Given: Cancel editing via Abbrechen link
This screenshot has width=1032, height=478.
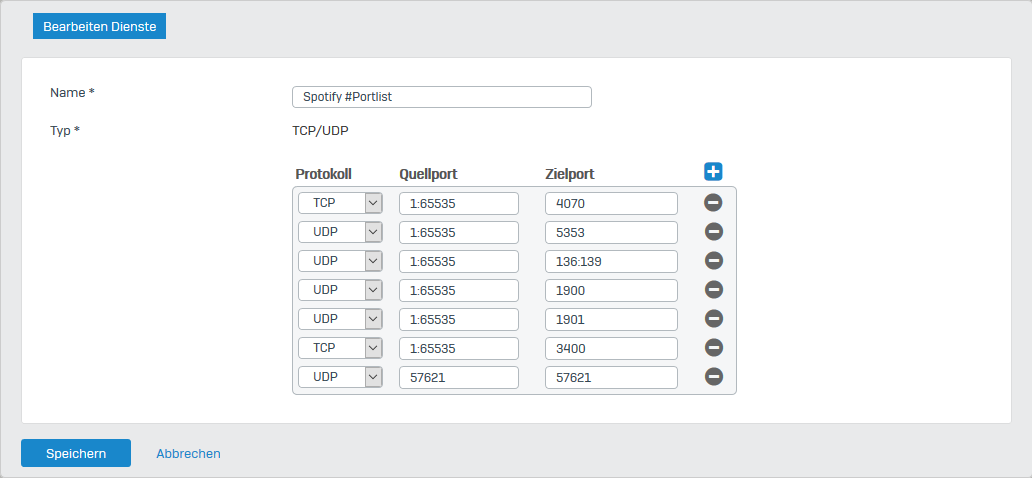Looking at the screenshot, I should point(188,454).
